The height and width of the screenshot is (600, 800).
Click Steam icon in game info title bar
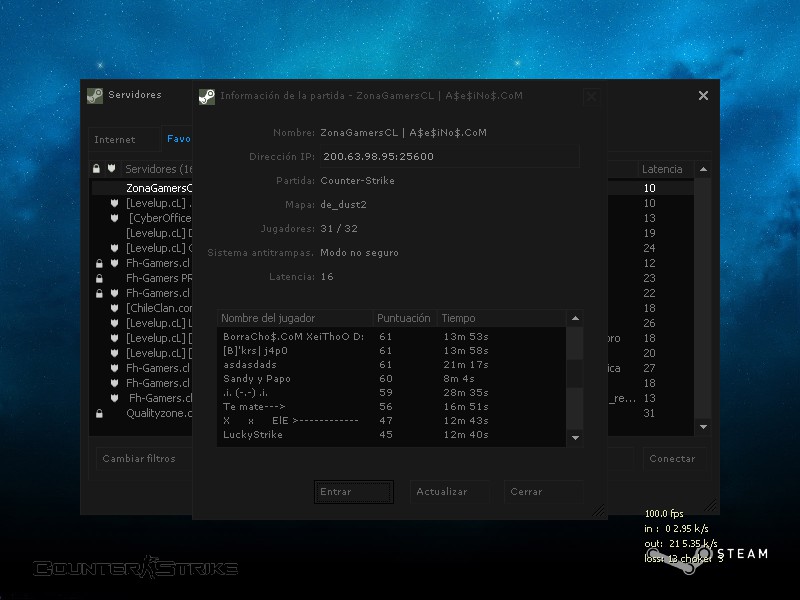point(207,96)
